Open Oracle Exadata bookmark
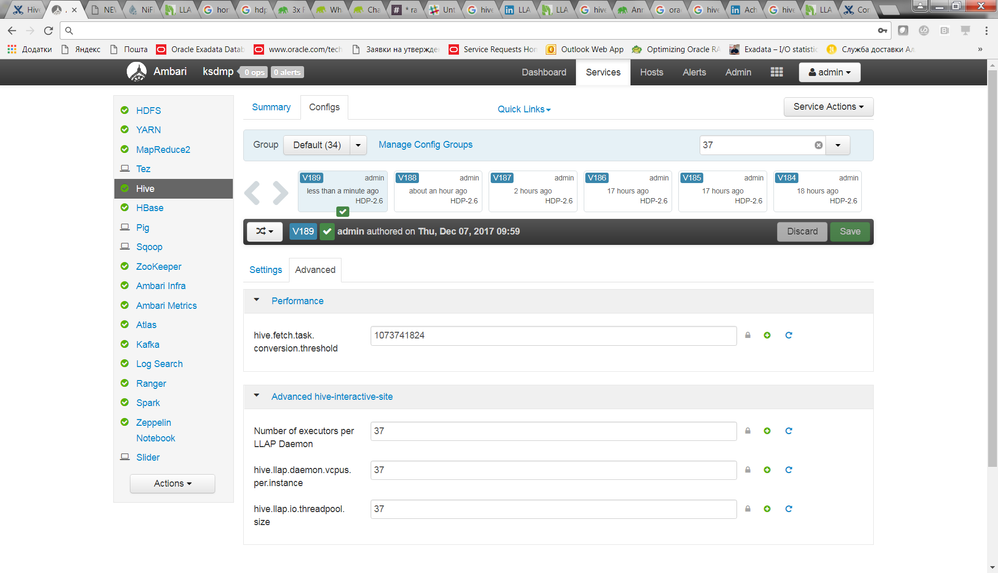This screenshot has width=998, height=573. tap(200, 49)
